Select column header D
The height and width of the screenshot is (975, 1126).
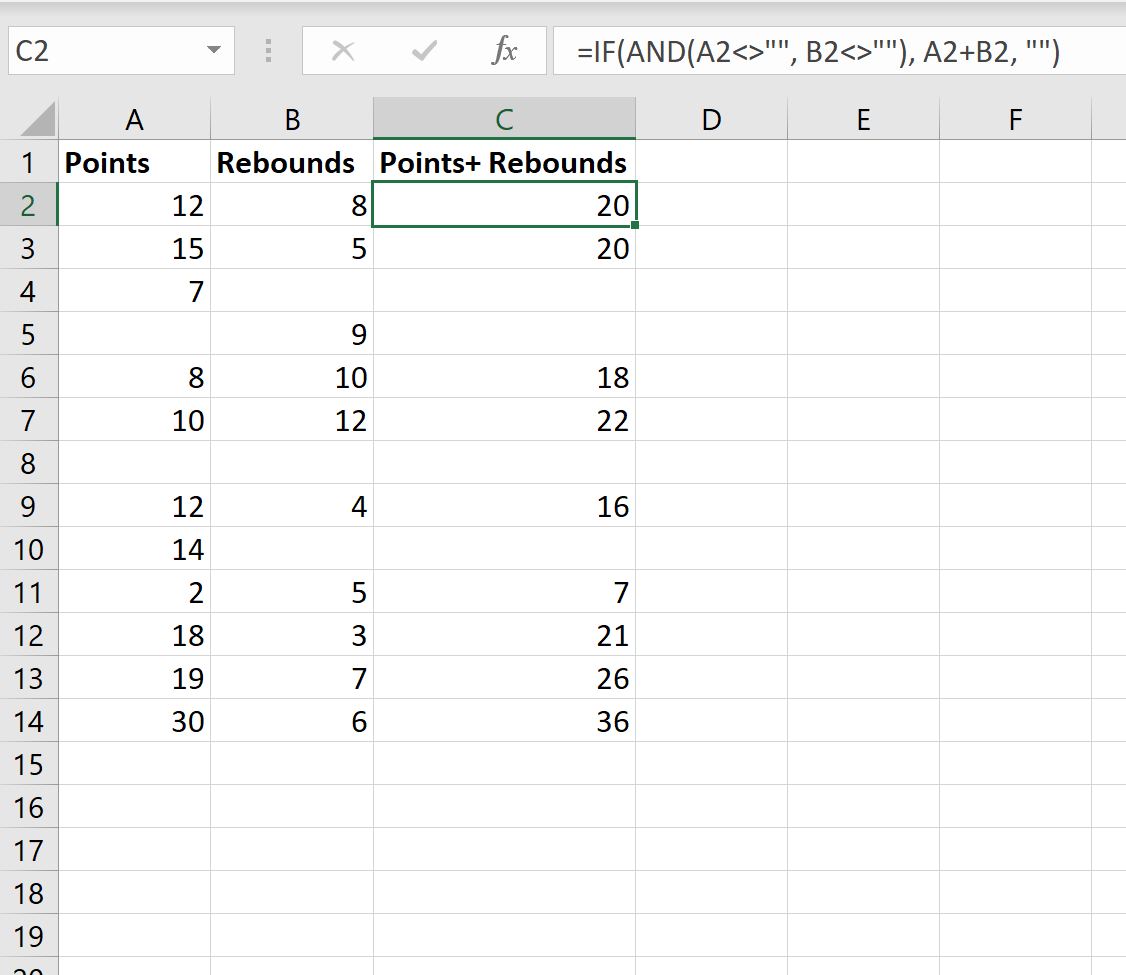[x=711, y=118]
